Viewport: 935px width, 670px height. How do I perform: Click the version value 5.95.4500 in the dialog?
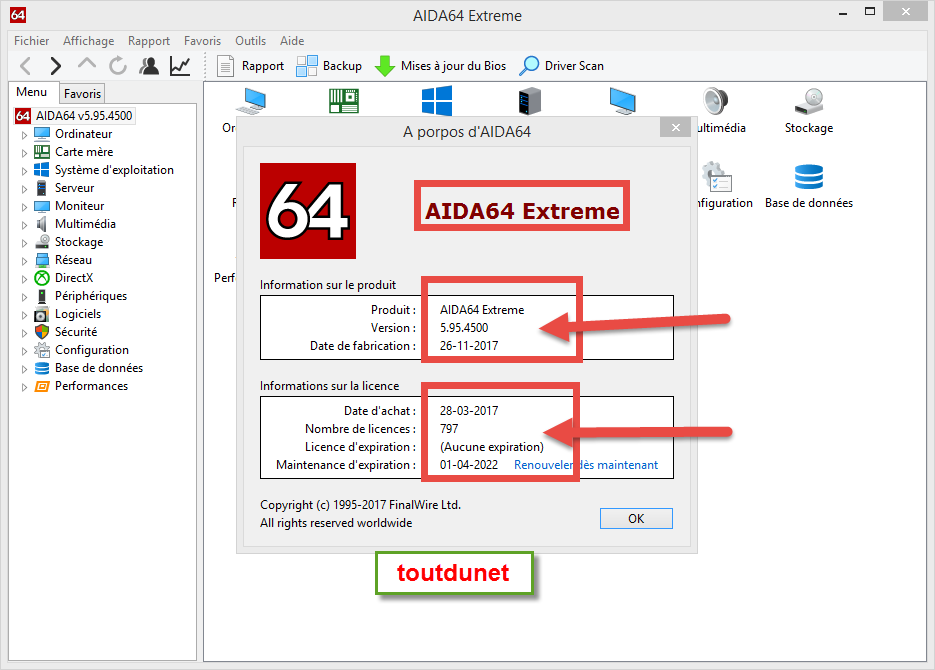[464, 328]
